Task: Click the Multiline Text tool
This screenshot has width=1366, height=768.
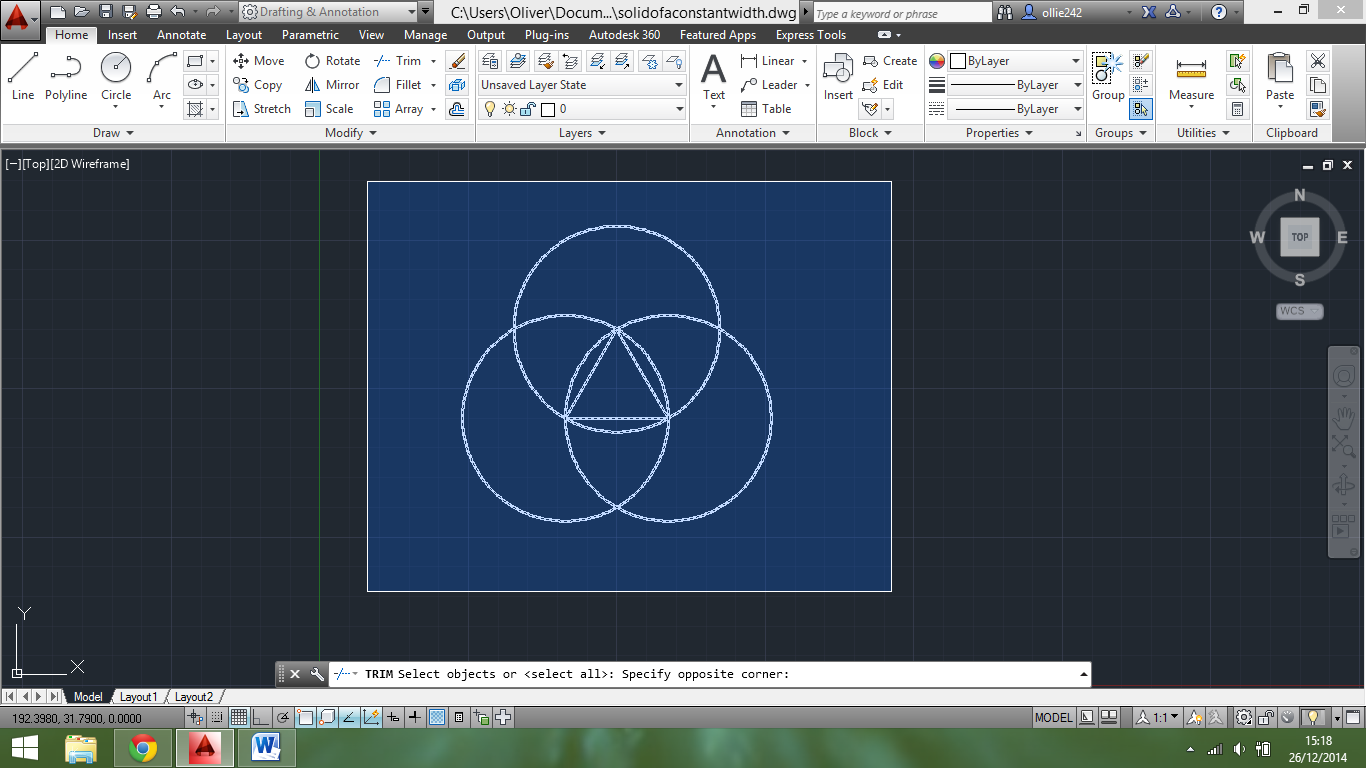Action: coord(713,76)
